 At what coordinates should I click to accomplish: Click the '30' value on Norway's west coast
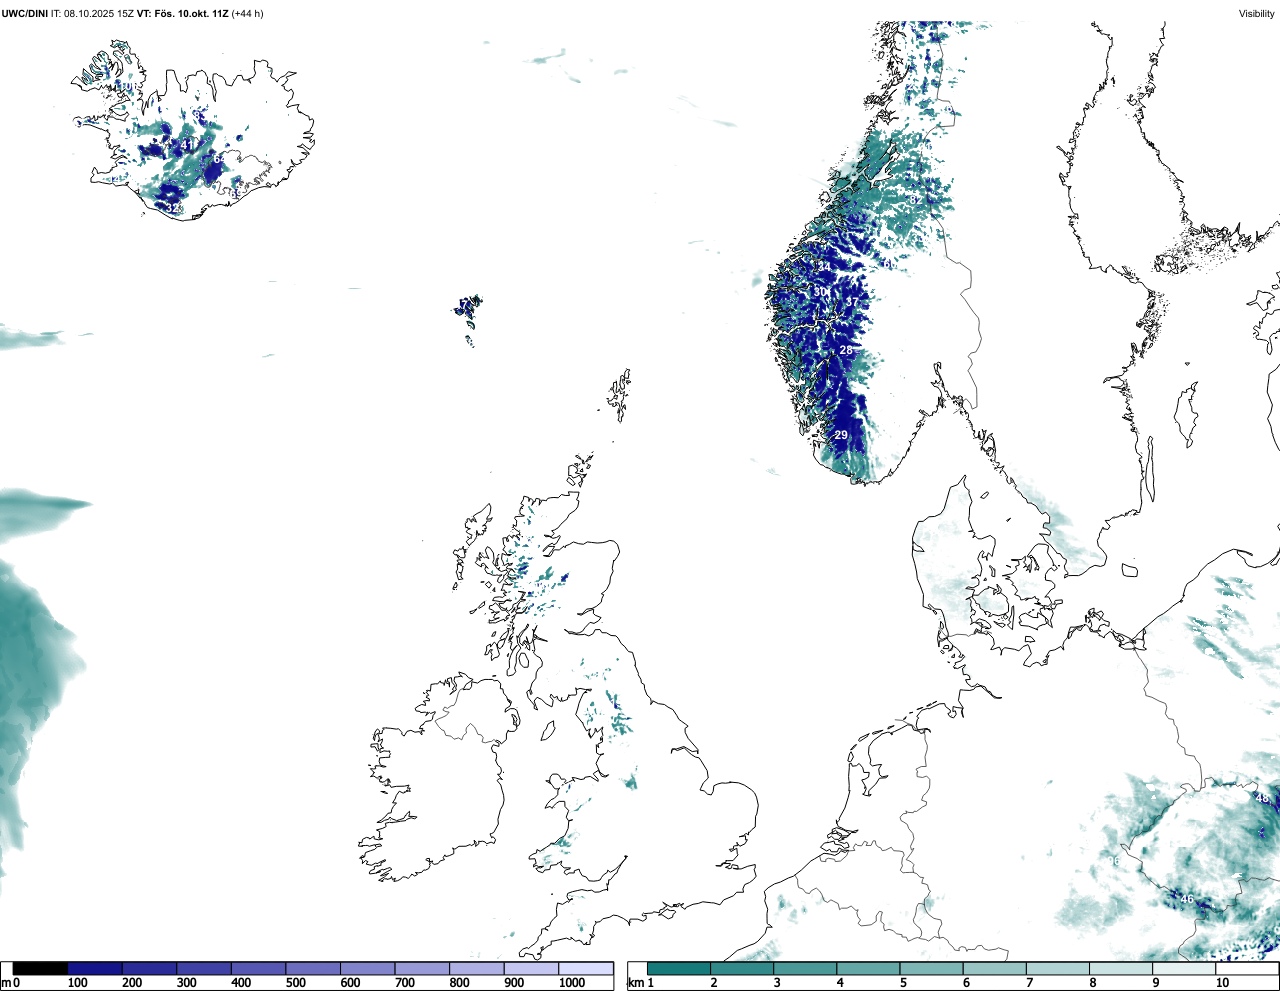pyautogui.click(x=820, y=292)
